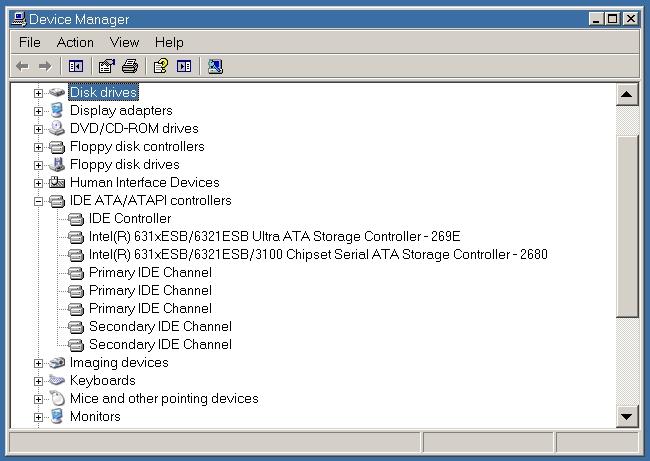Click the Floppy disk controllers icon

pyautogui.click(x=57, y=147)
